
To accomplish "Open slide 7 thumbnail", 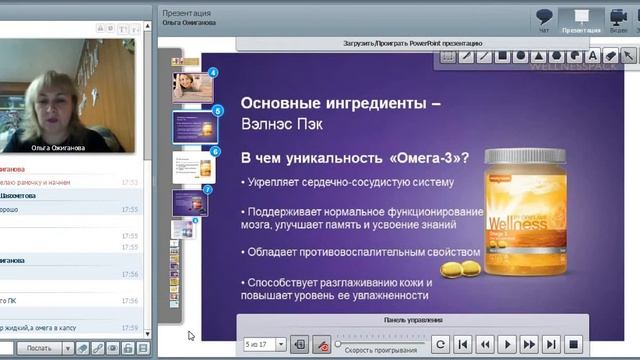I will point(190,202).
